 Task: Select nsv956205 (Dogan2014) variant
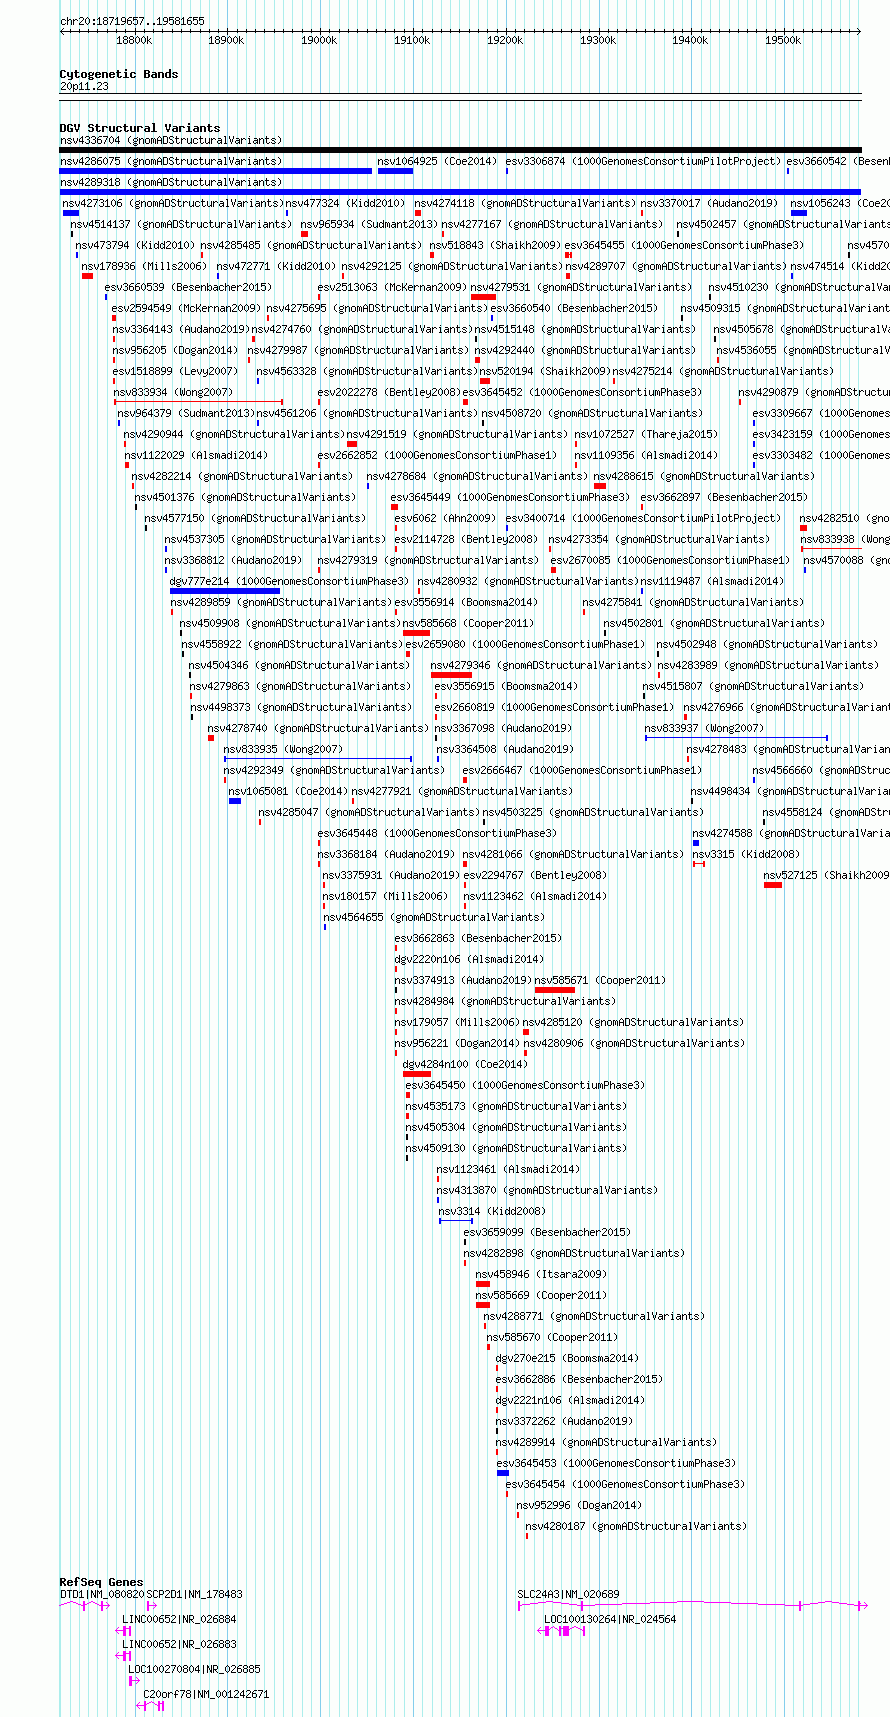176,350
